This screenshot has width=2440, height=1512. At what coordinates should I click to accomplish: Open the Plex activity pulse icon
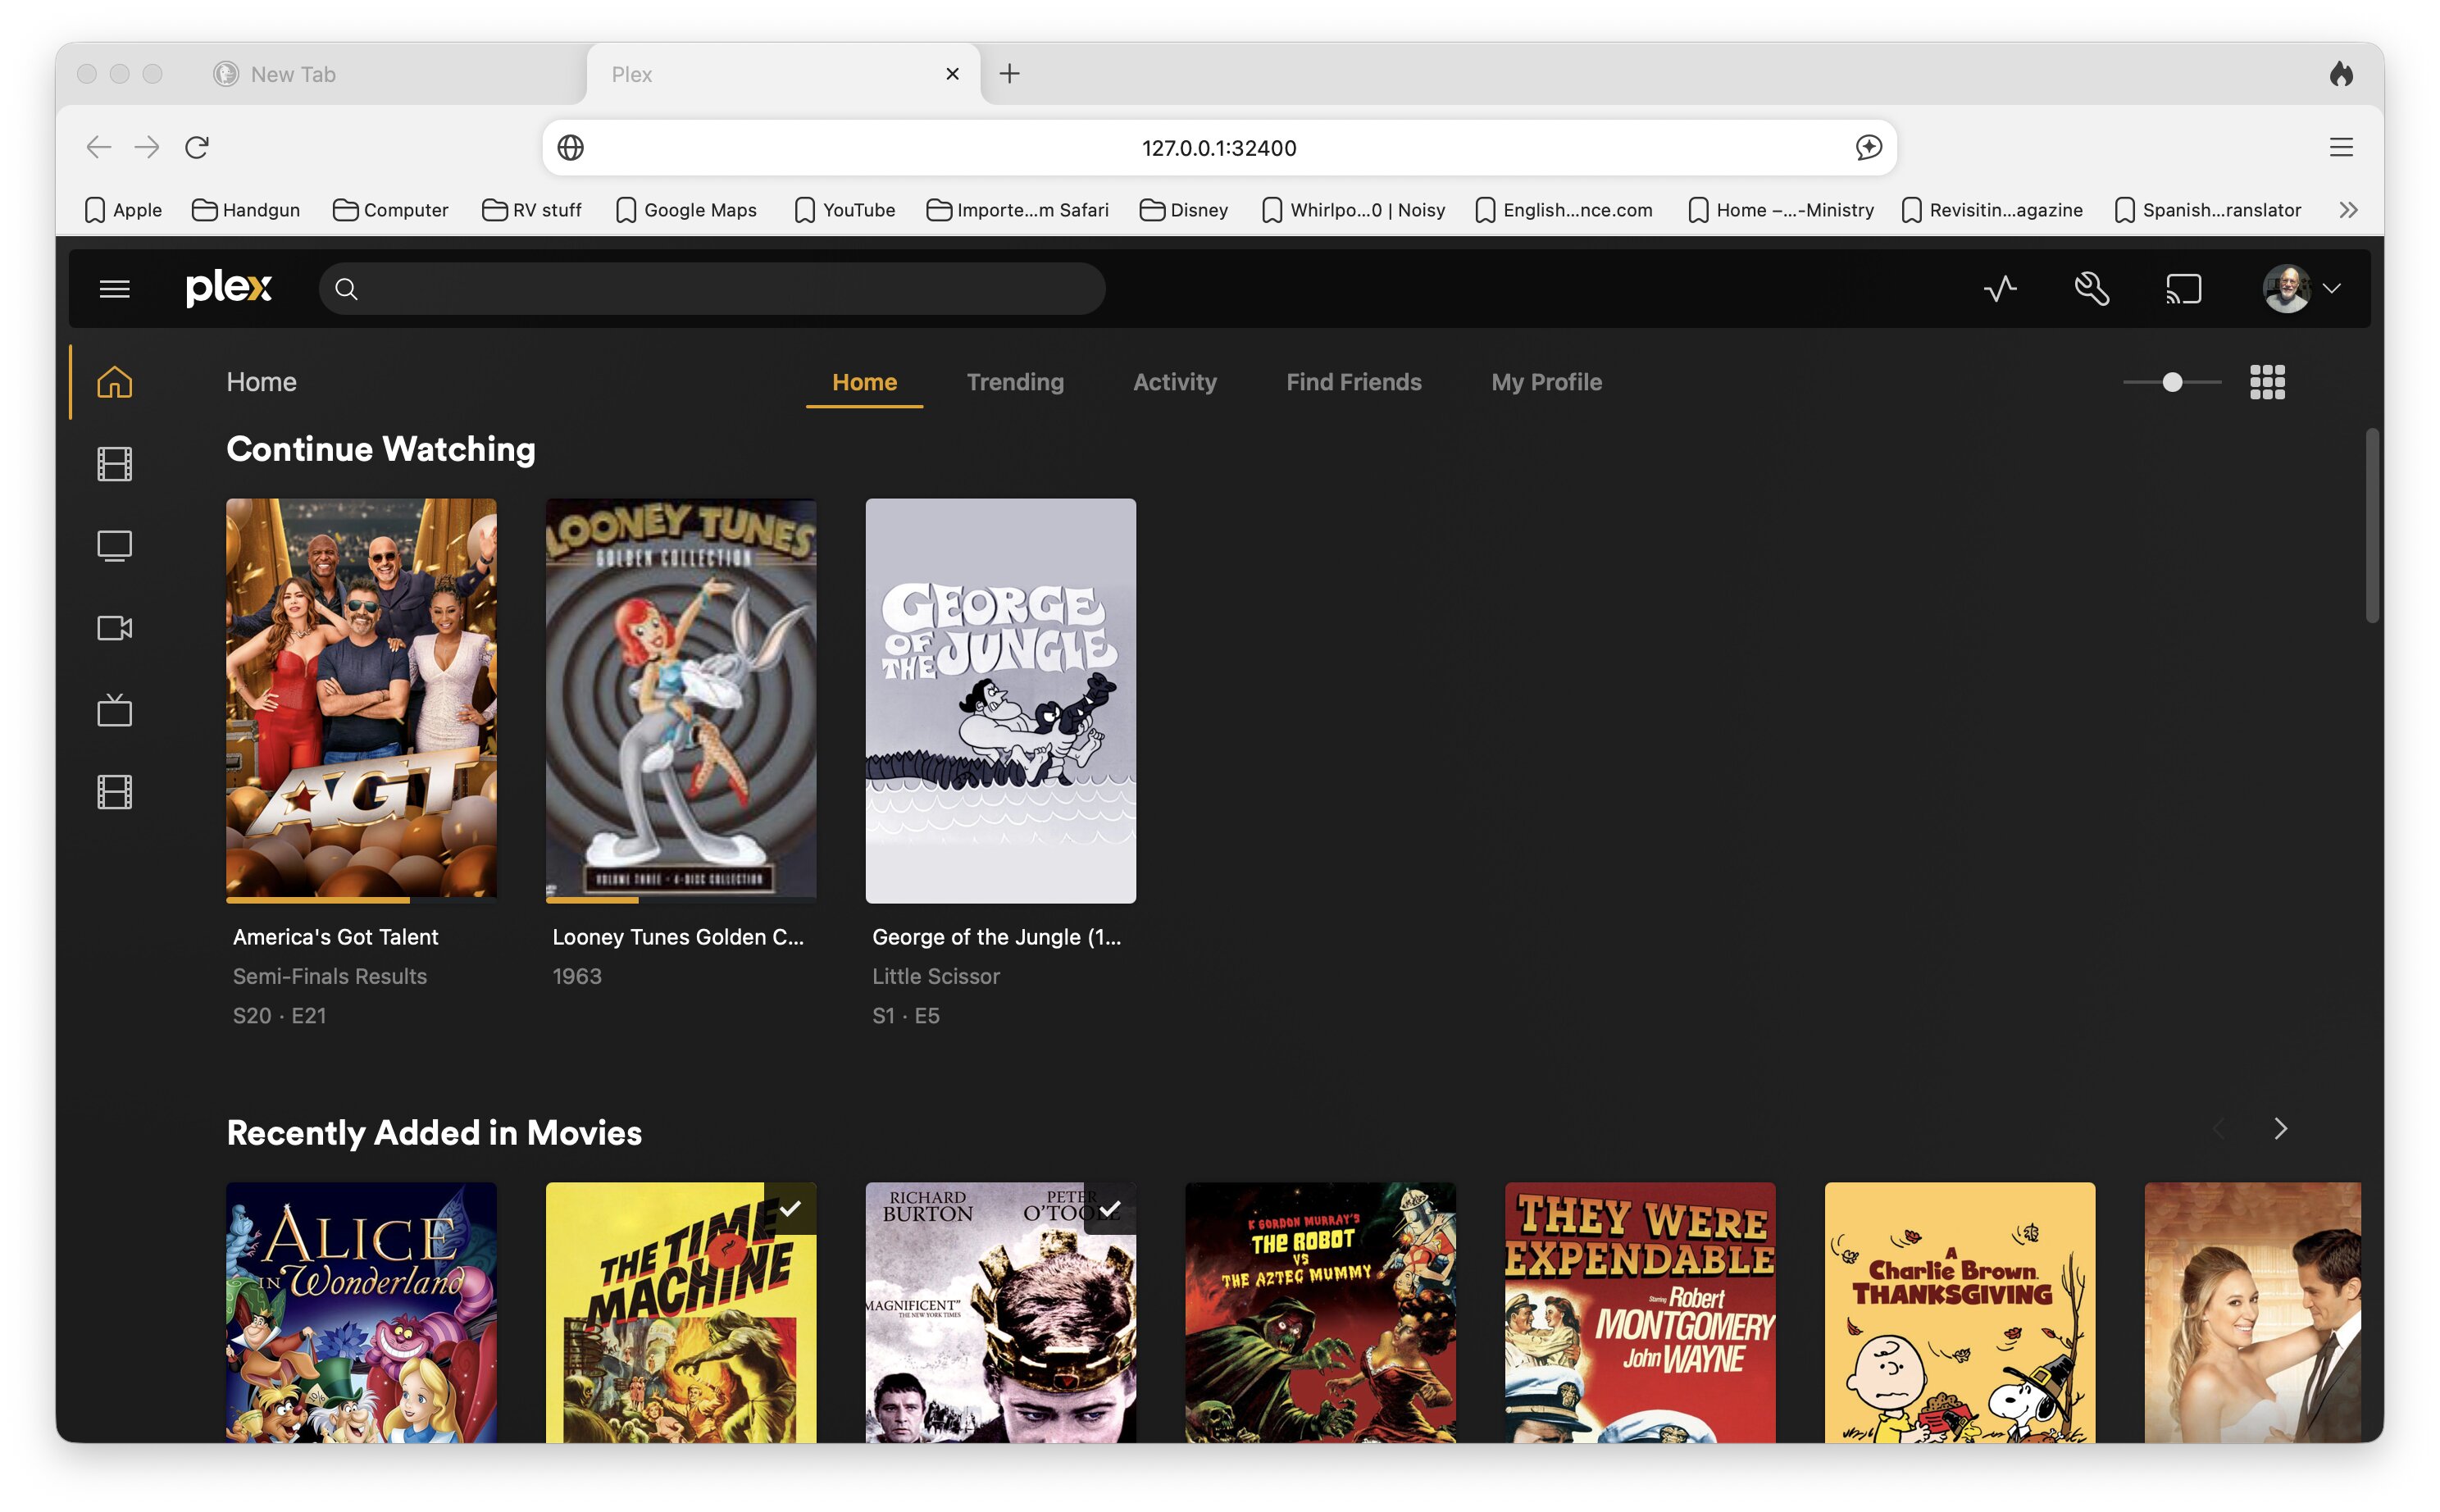(2000, 289)
